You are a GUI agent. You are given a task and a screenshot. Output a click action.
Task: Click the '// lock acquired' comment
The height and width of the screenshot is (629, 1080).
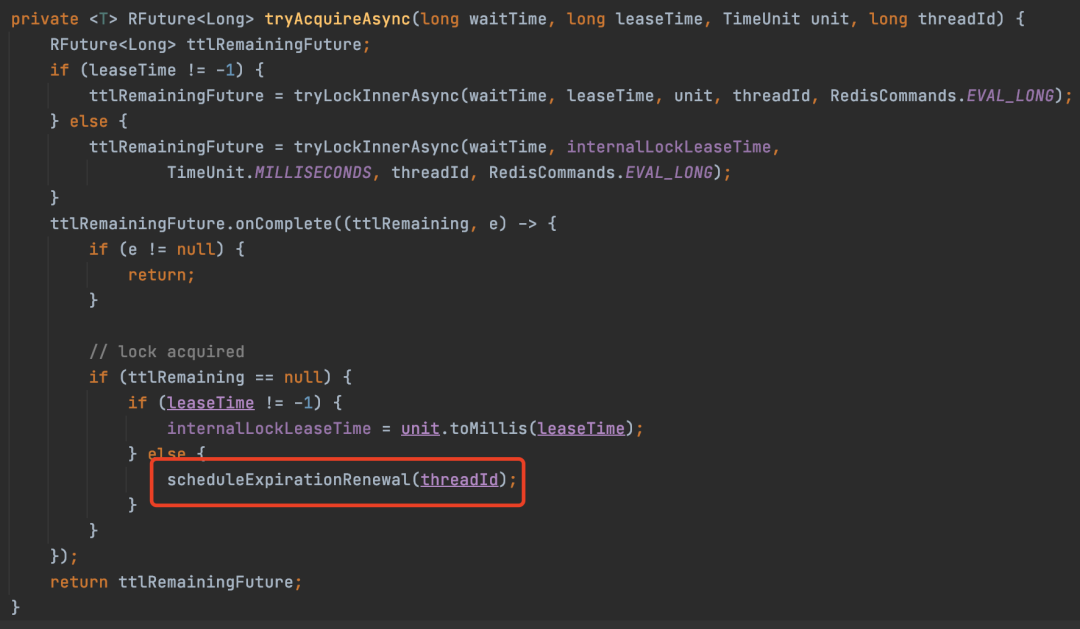click(167, 352)
